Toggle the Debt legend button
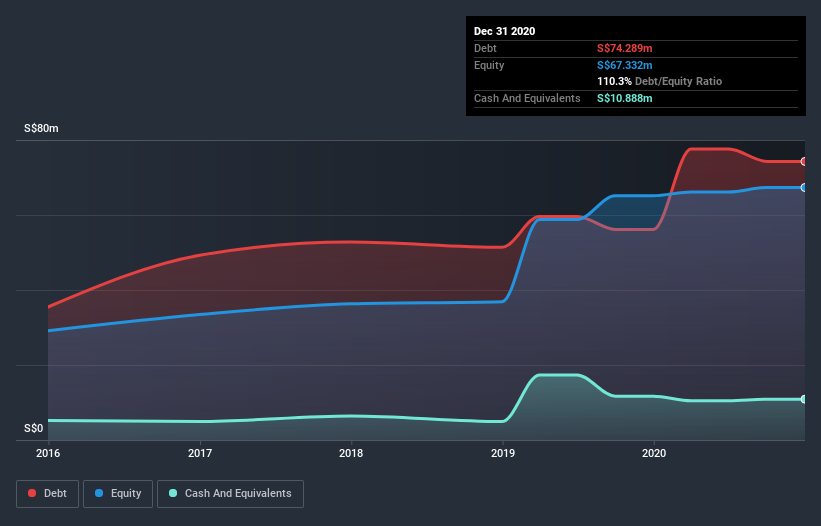The image size is (821, 526). [48, 494]
